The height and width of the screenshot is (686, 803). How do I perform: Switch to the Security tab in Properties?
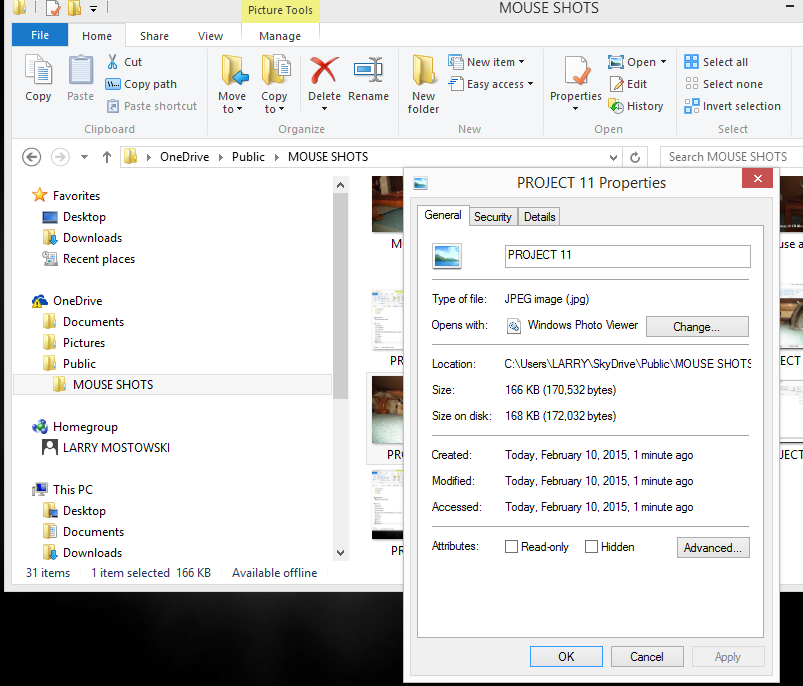pyautogui.click(x=493, y=217)
